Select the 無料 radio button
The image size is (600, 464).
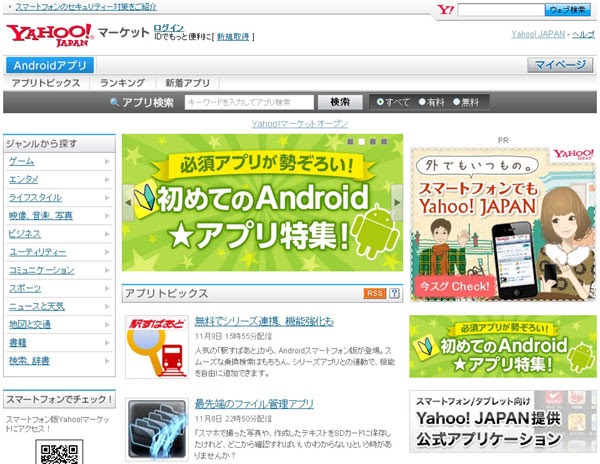(x=456, y=102)
